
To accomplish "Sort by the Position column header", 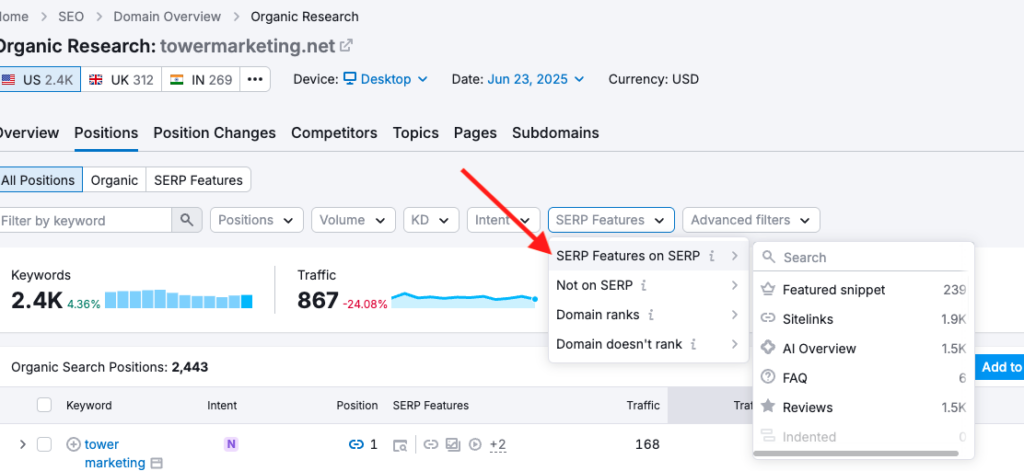I will pos(357,405).
